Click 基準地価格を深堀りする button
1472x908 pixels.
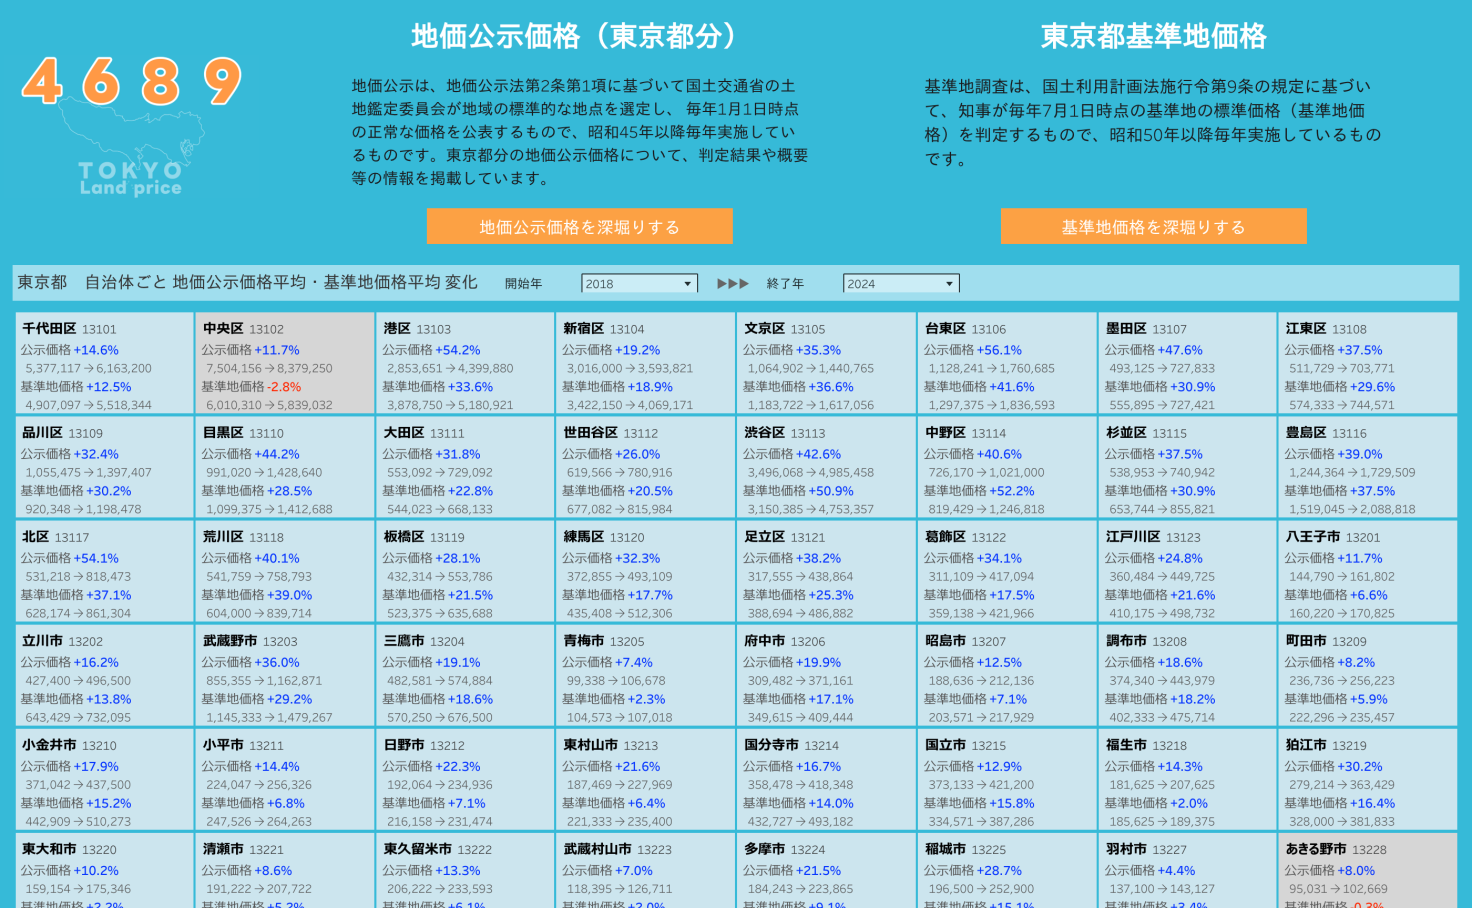1154,226
